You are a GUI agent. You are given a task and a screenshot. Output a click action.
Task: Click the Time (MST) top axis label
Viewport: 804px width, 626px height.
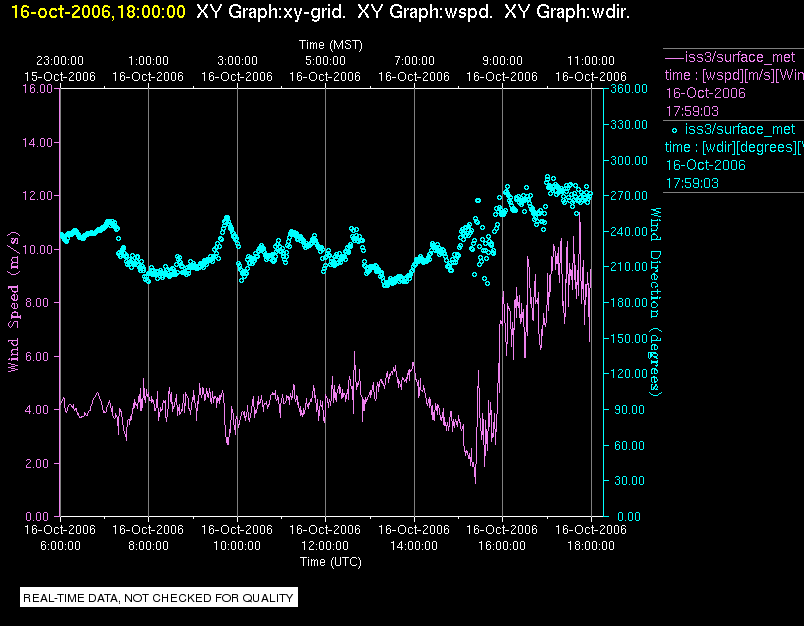(x=331, y=45)
